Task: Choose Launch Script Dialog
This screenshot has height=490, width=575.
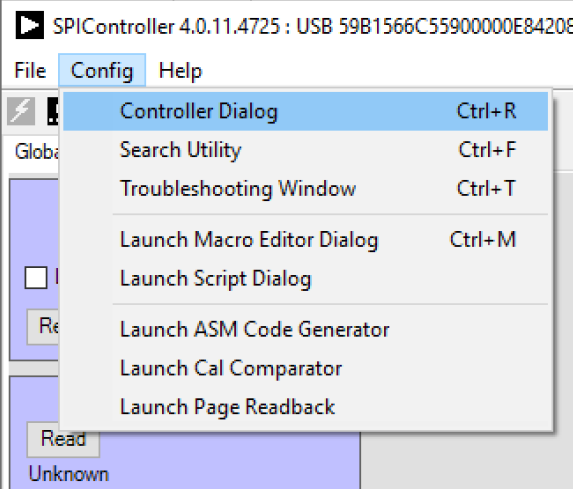Action: [x=305, y=278]
